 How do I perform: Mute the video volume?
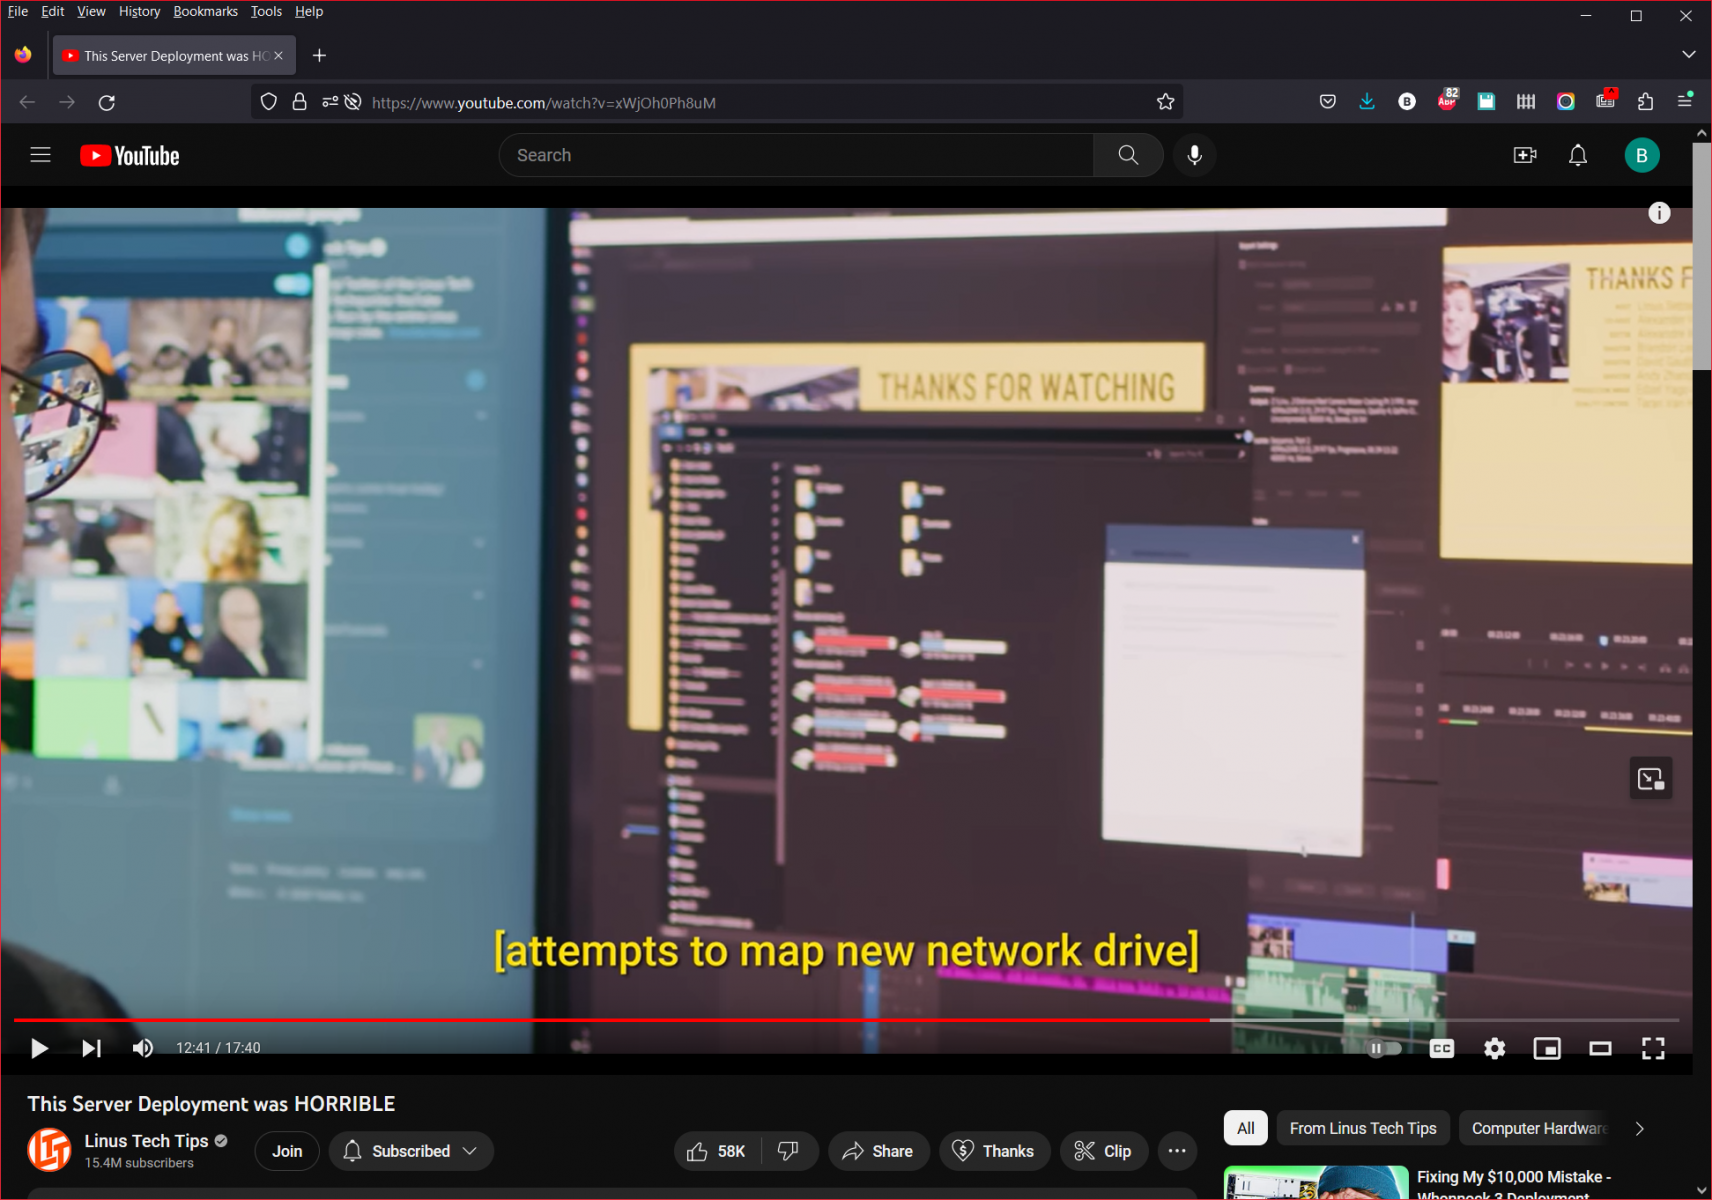click(x=143, y=1048)
